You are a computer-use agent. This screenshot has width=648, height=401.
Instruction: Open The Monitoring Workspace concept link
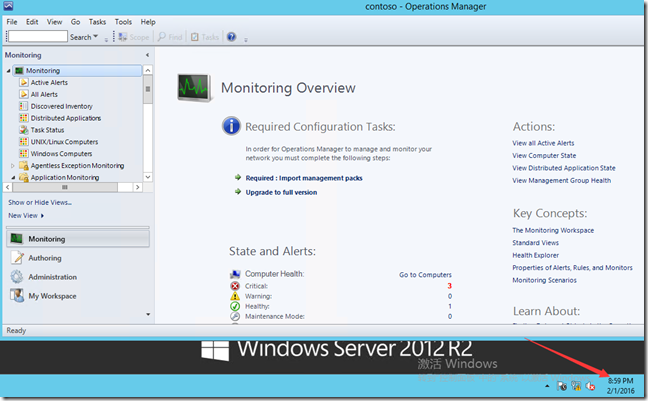click(x=553, y=230)
